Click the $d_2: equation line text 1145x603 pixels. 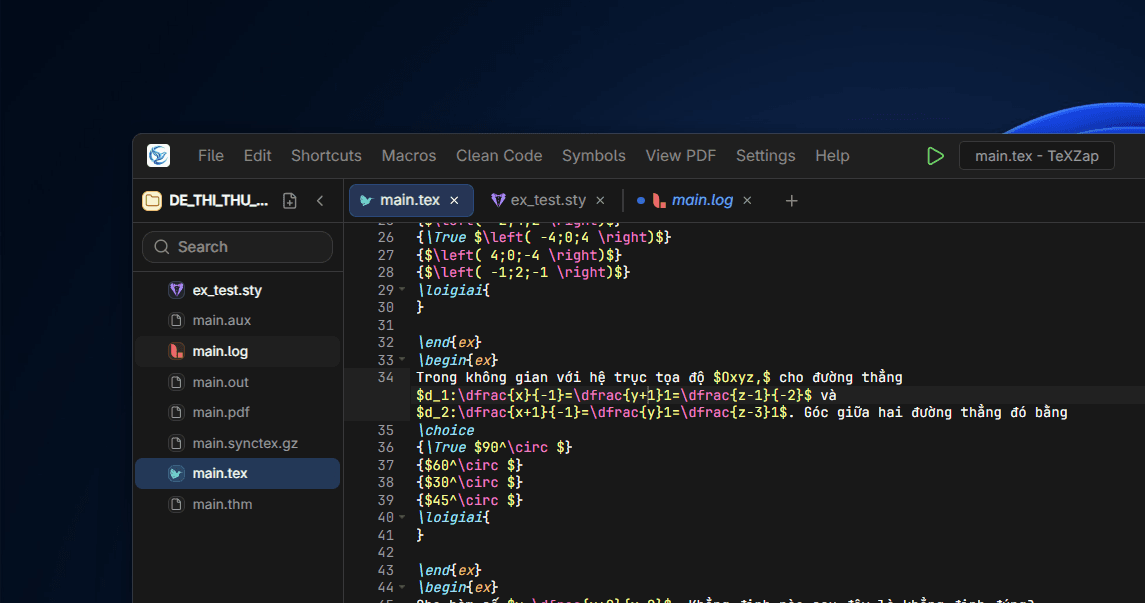pos(742,412)
